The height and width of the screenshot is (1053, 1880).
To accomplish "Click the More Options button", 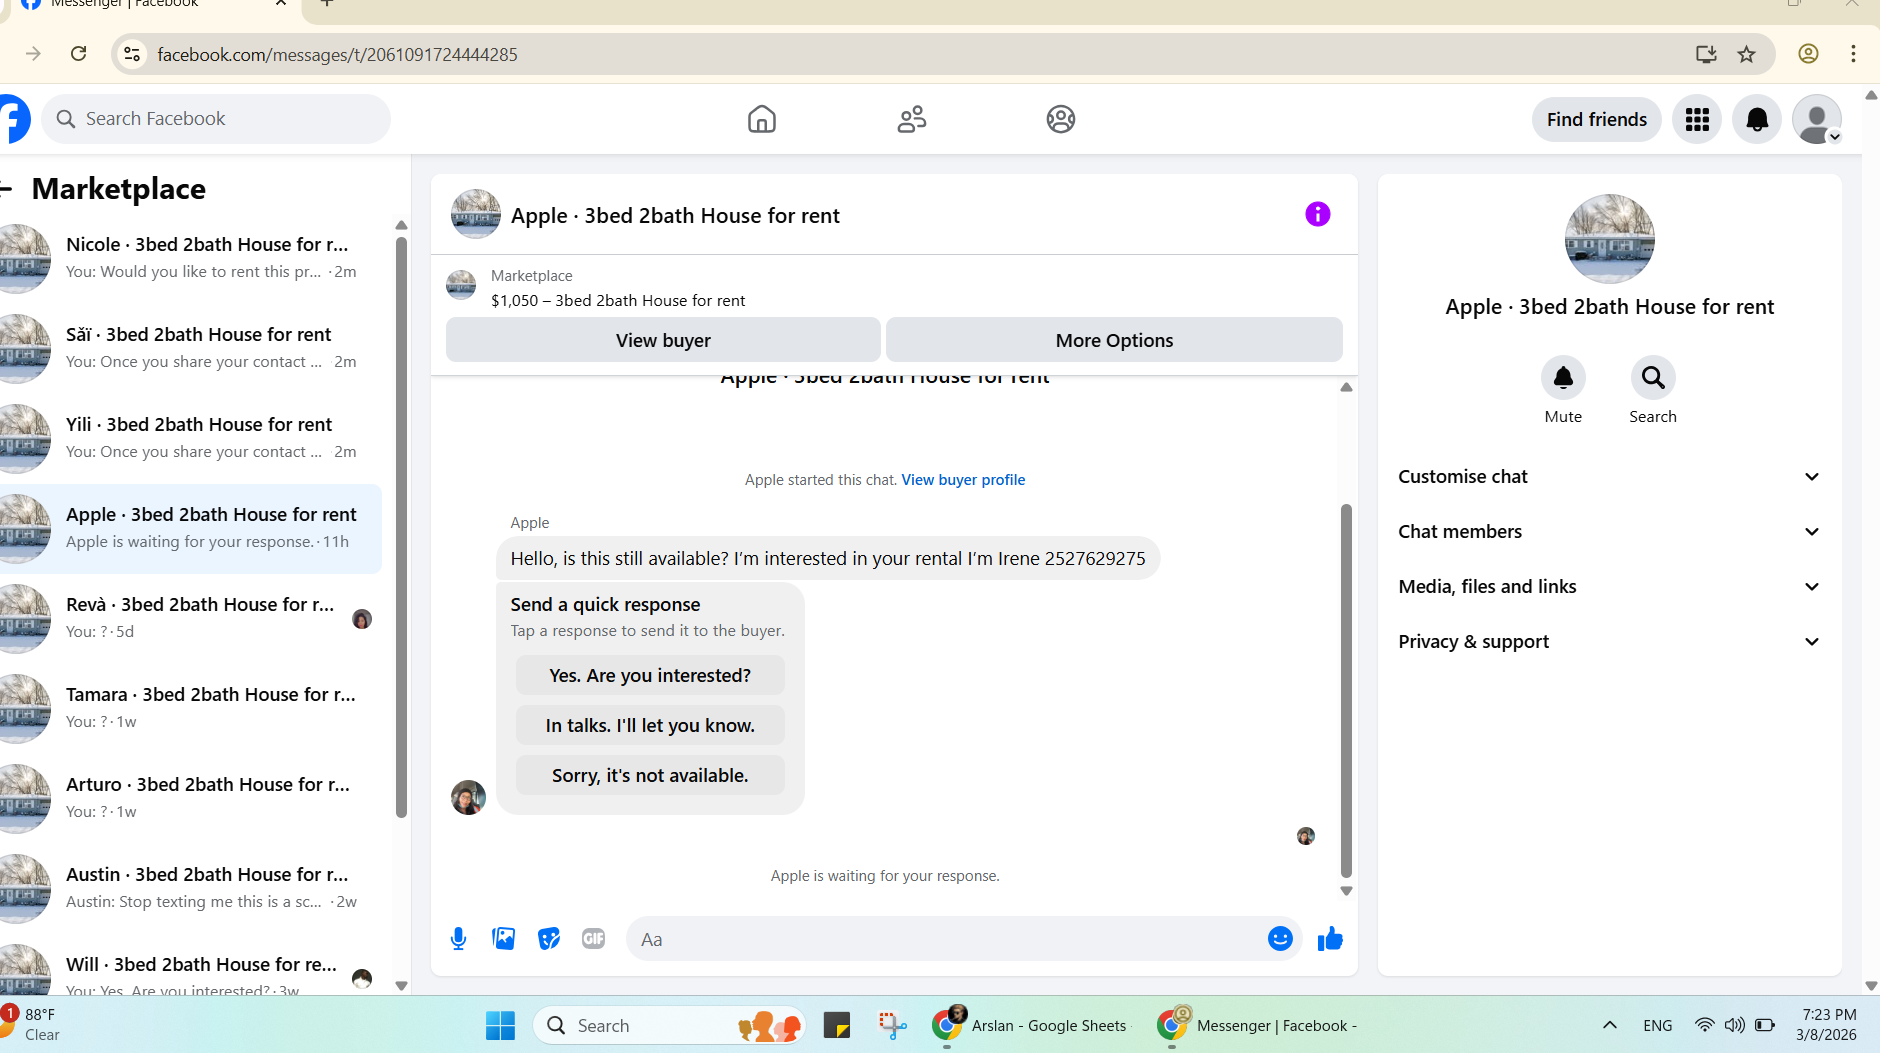I will tap(1114, 340).
